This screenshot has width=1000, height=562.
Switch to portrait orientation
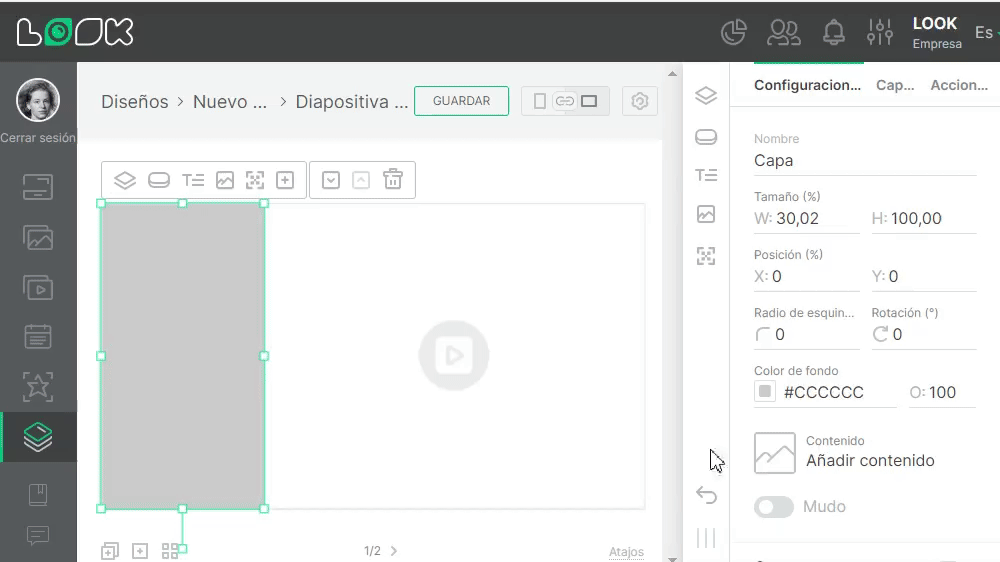point(540,101)
